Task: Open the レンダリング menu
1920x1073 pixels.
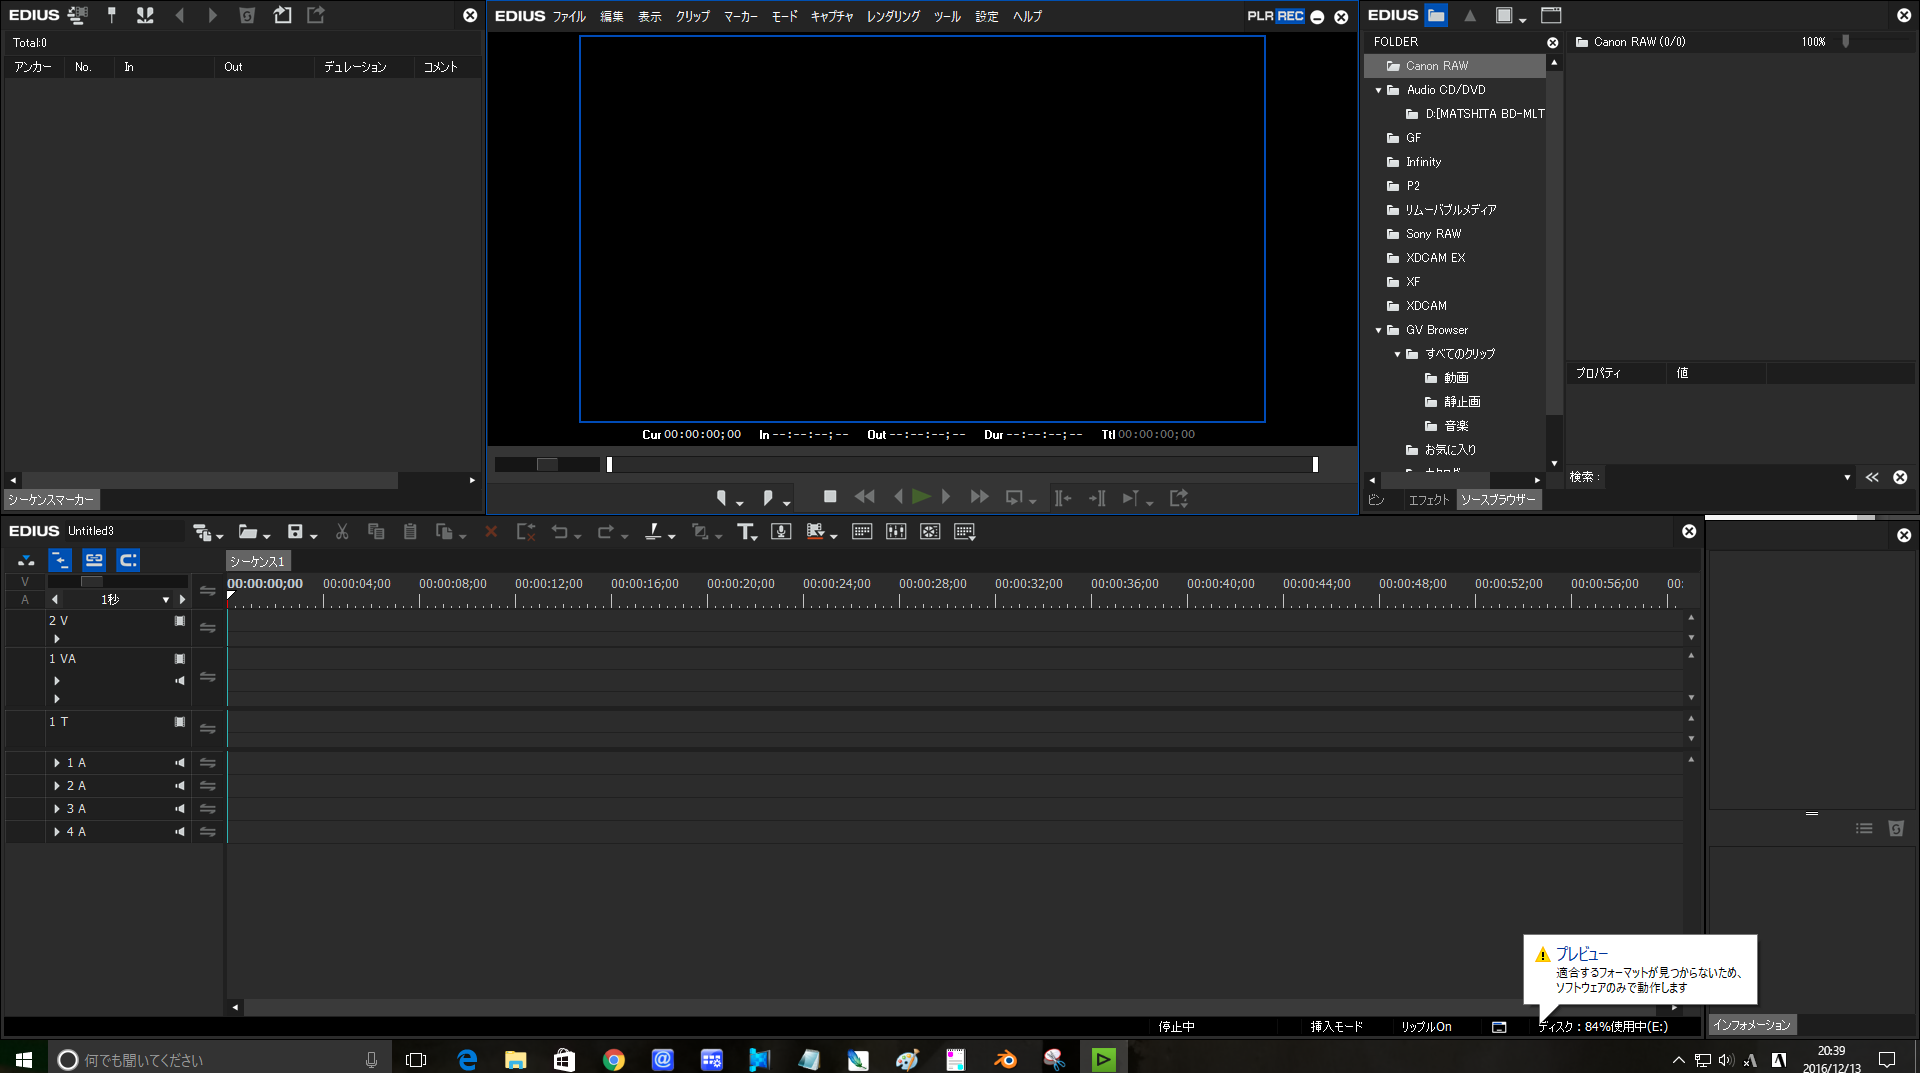Action: point(893,16)
